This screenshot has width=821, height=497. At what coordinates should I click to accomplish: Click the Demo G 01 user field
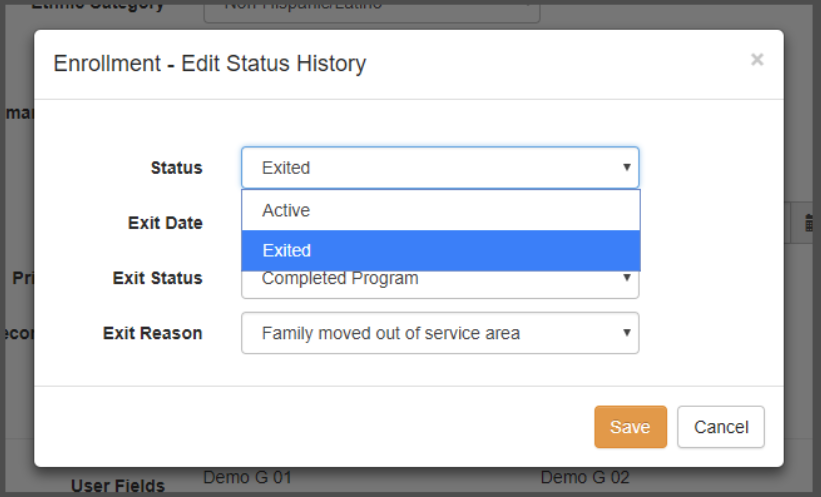pyautogui.click(x=247, y=477)
